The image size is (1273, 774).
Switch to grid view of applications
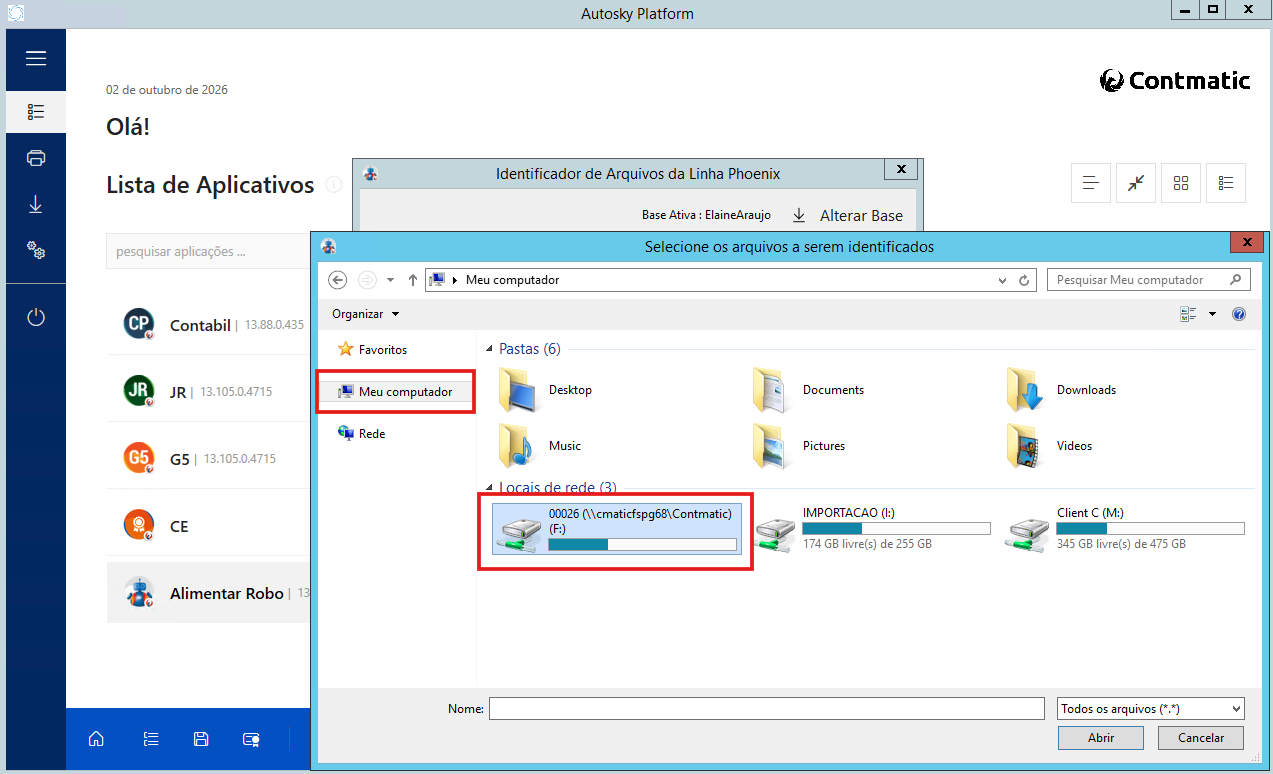tap(1181, 183)
